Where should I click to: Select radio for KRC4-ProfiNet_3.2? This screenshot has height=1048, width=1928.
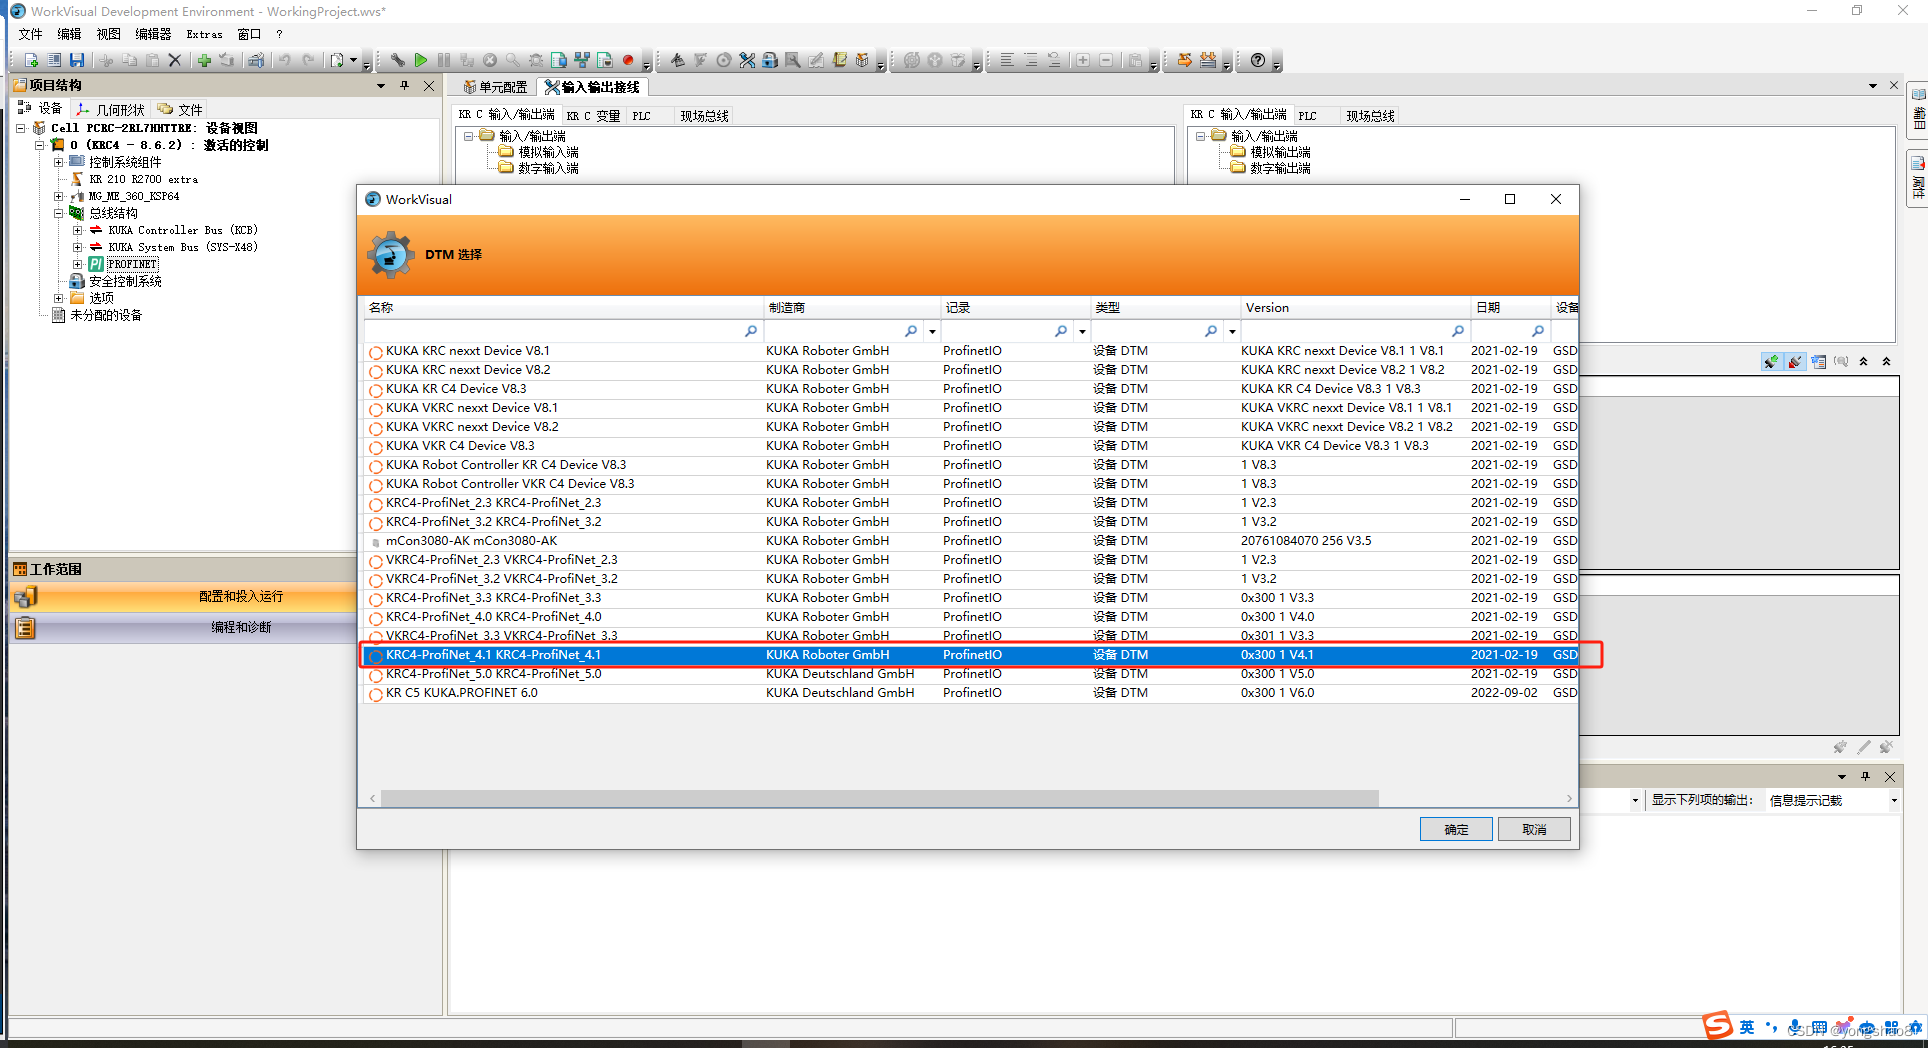[x=376, y=523]
